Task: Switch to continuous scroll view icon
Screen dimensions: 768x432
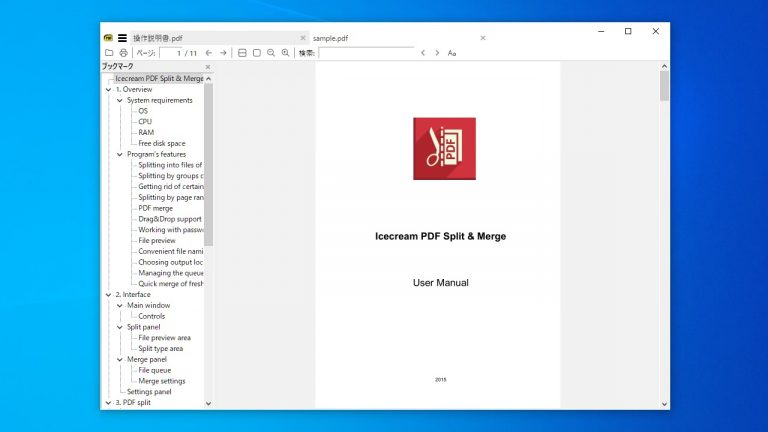Action: [x=242, y=53]
